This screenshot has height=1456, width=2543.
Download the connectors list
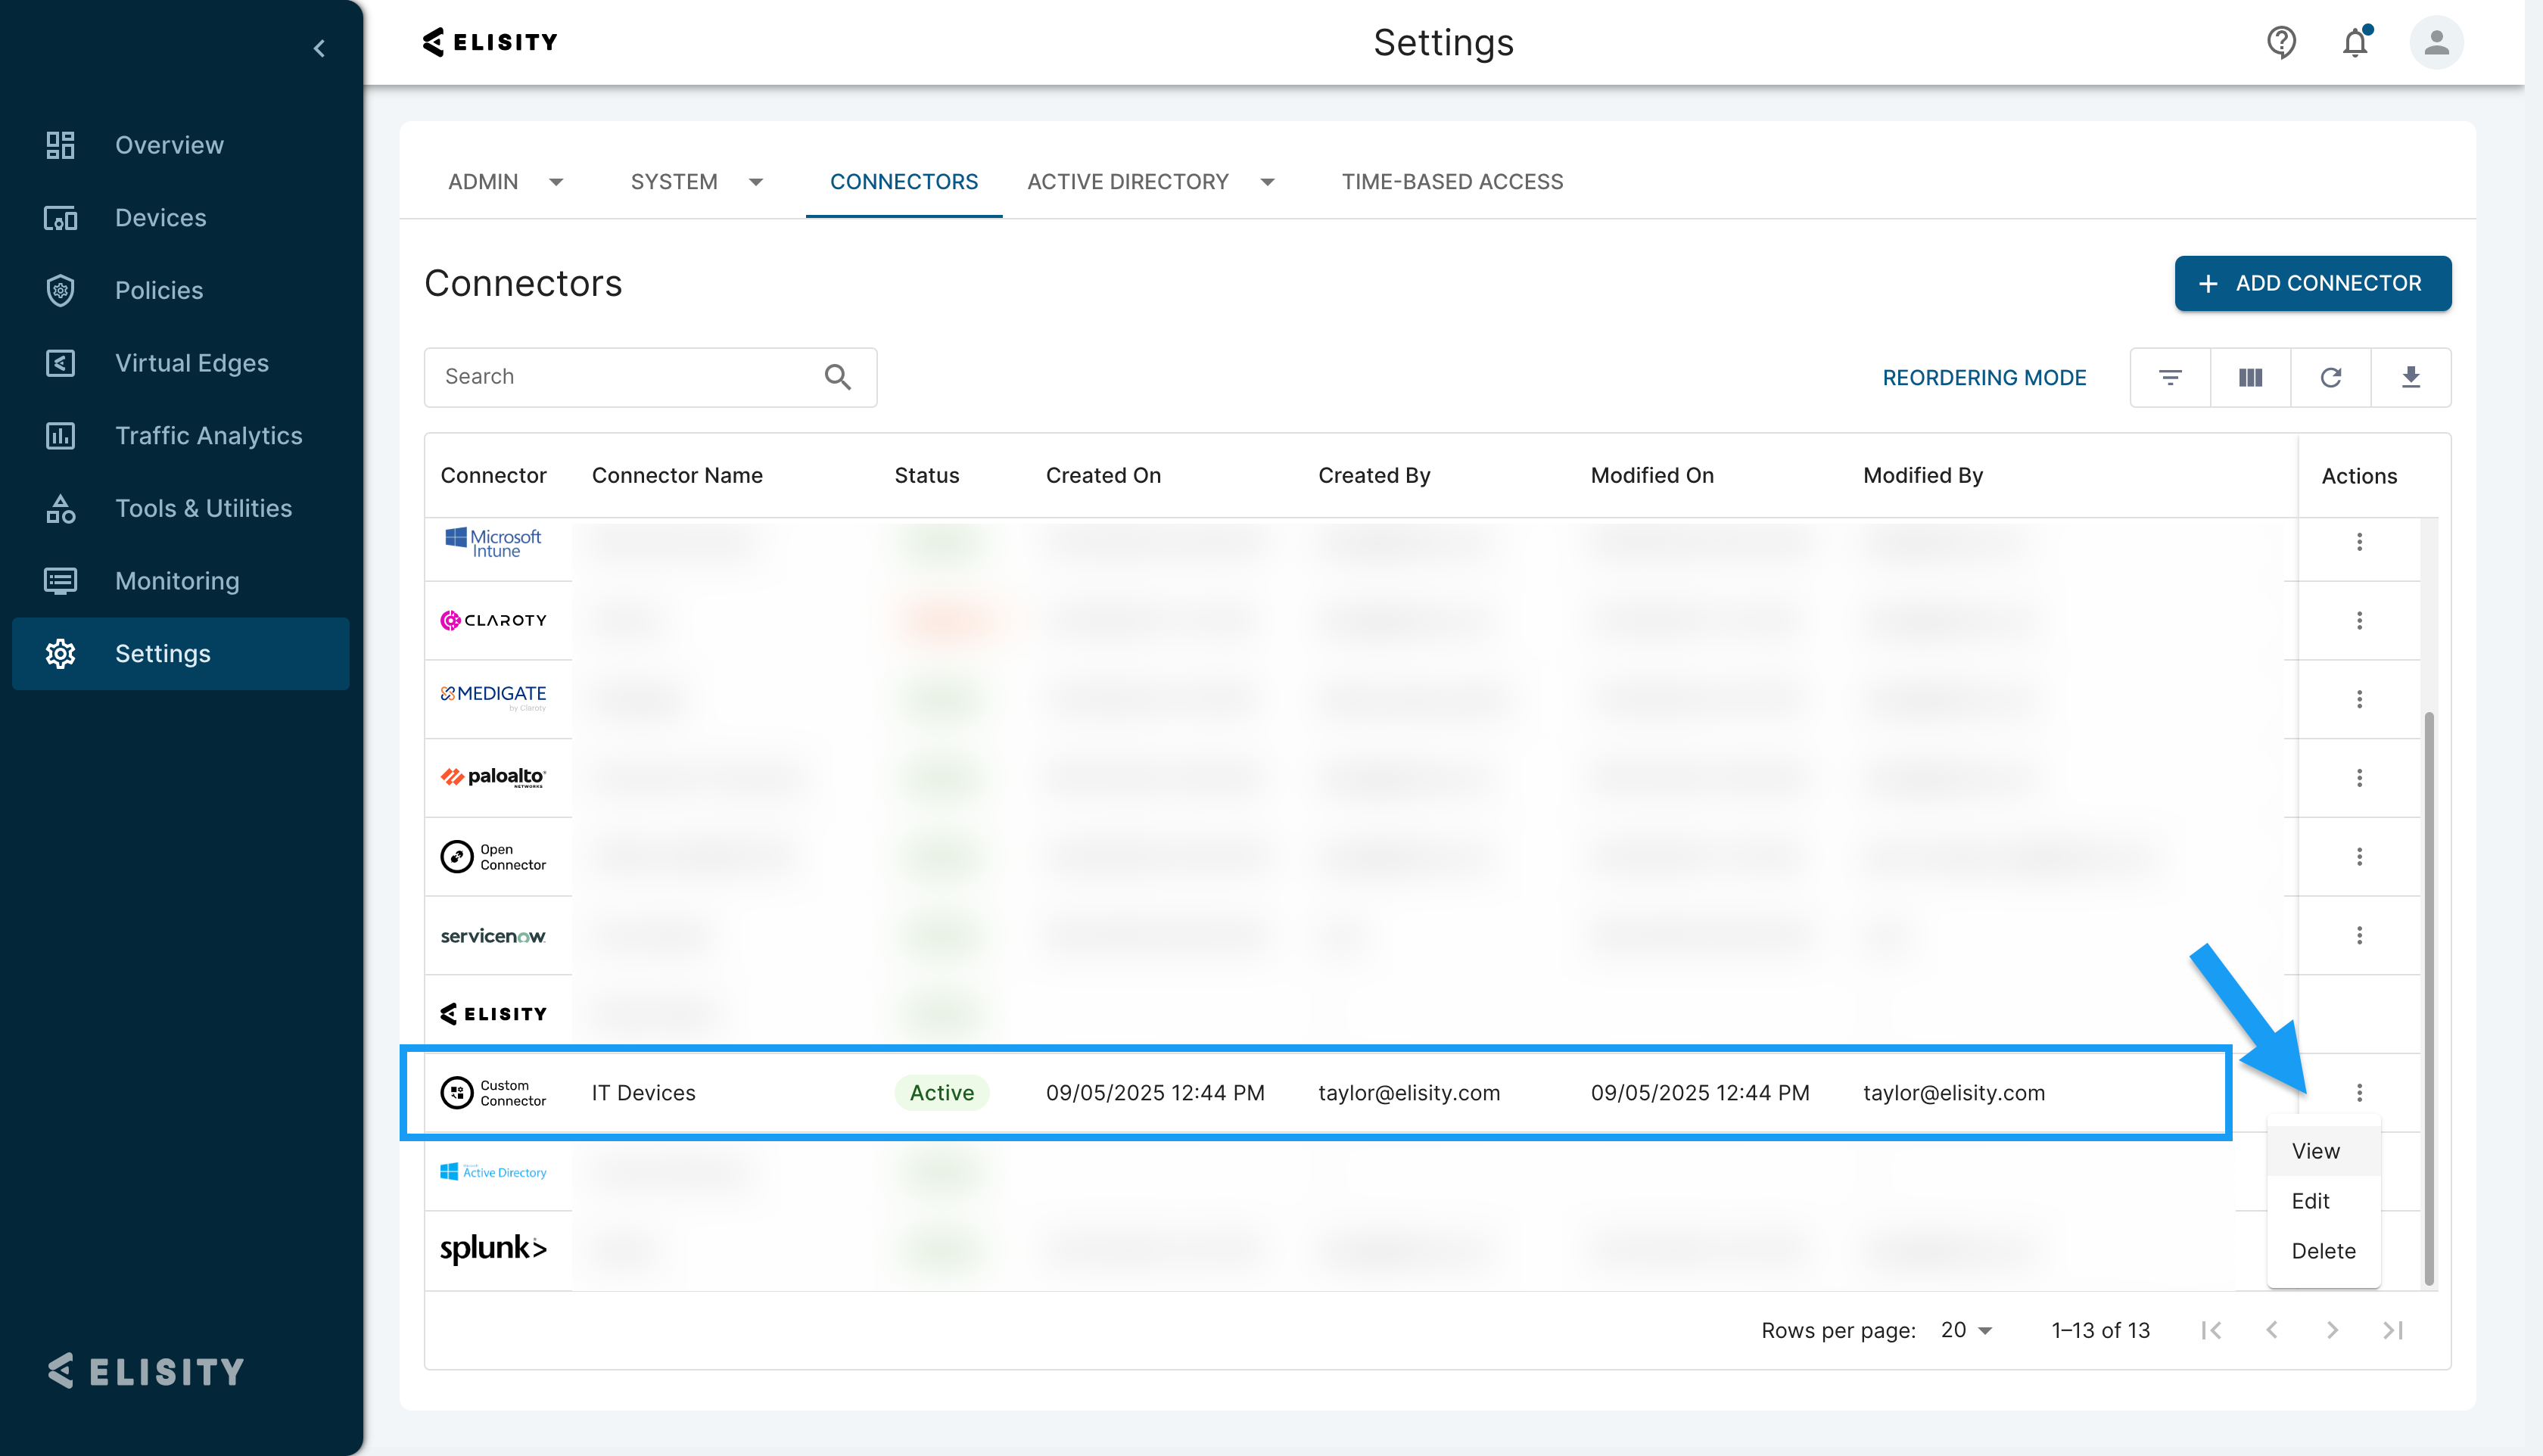click(x=2411, y=378)
